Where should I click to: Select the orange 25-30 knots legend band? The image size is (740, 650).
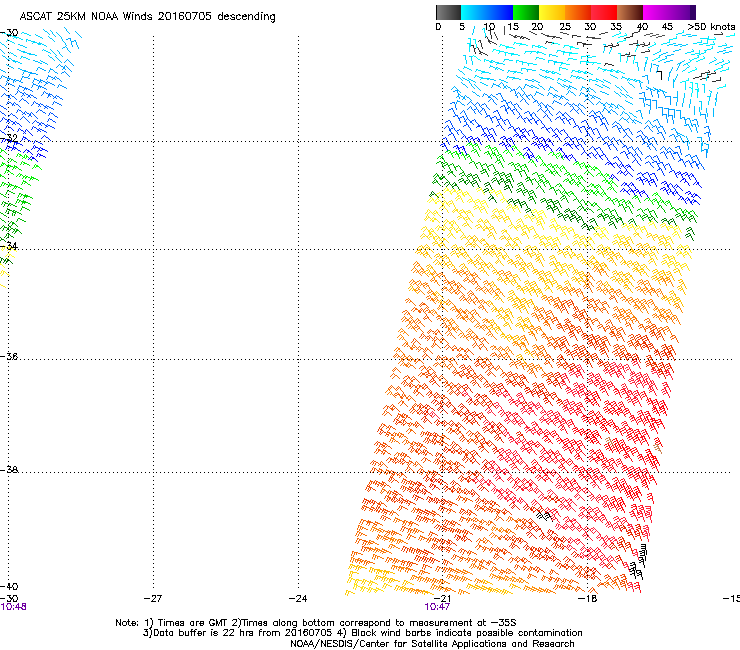click(578, 12)
